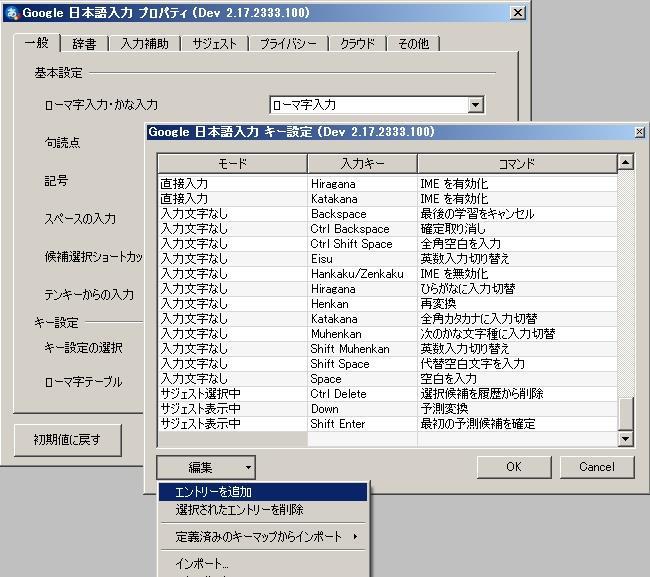Image resolution: width=650 pixels, height=577 pixels.
Task: Sort by the モード column header
Action: pos(232,164)
